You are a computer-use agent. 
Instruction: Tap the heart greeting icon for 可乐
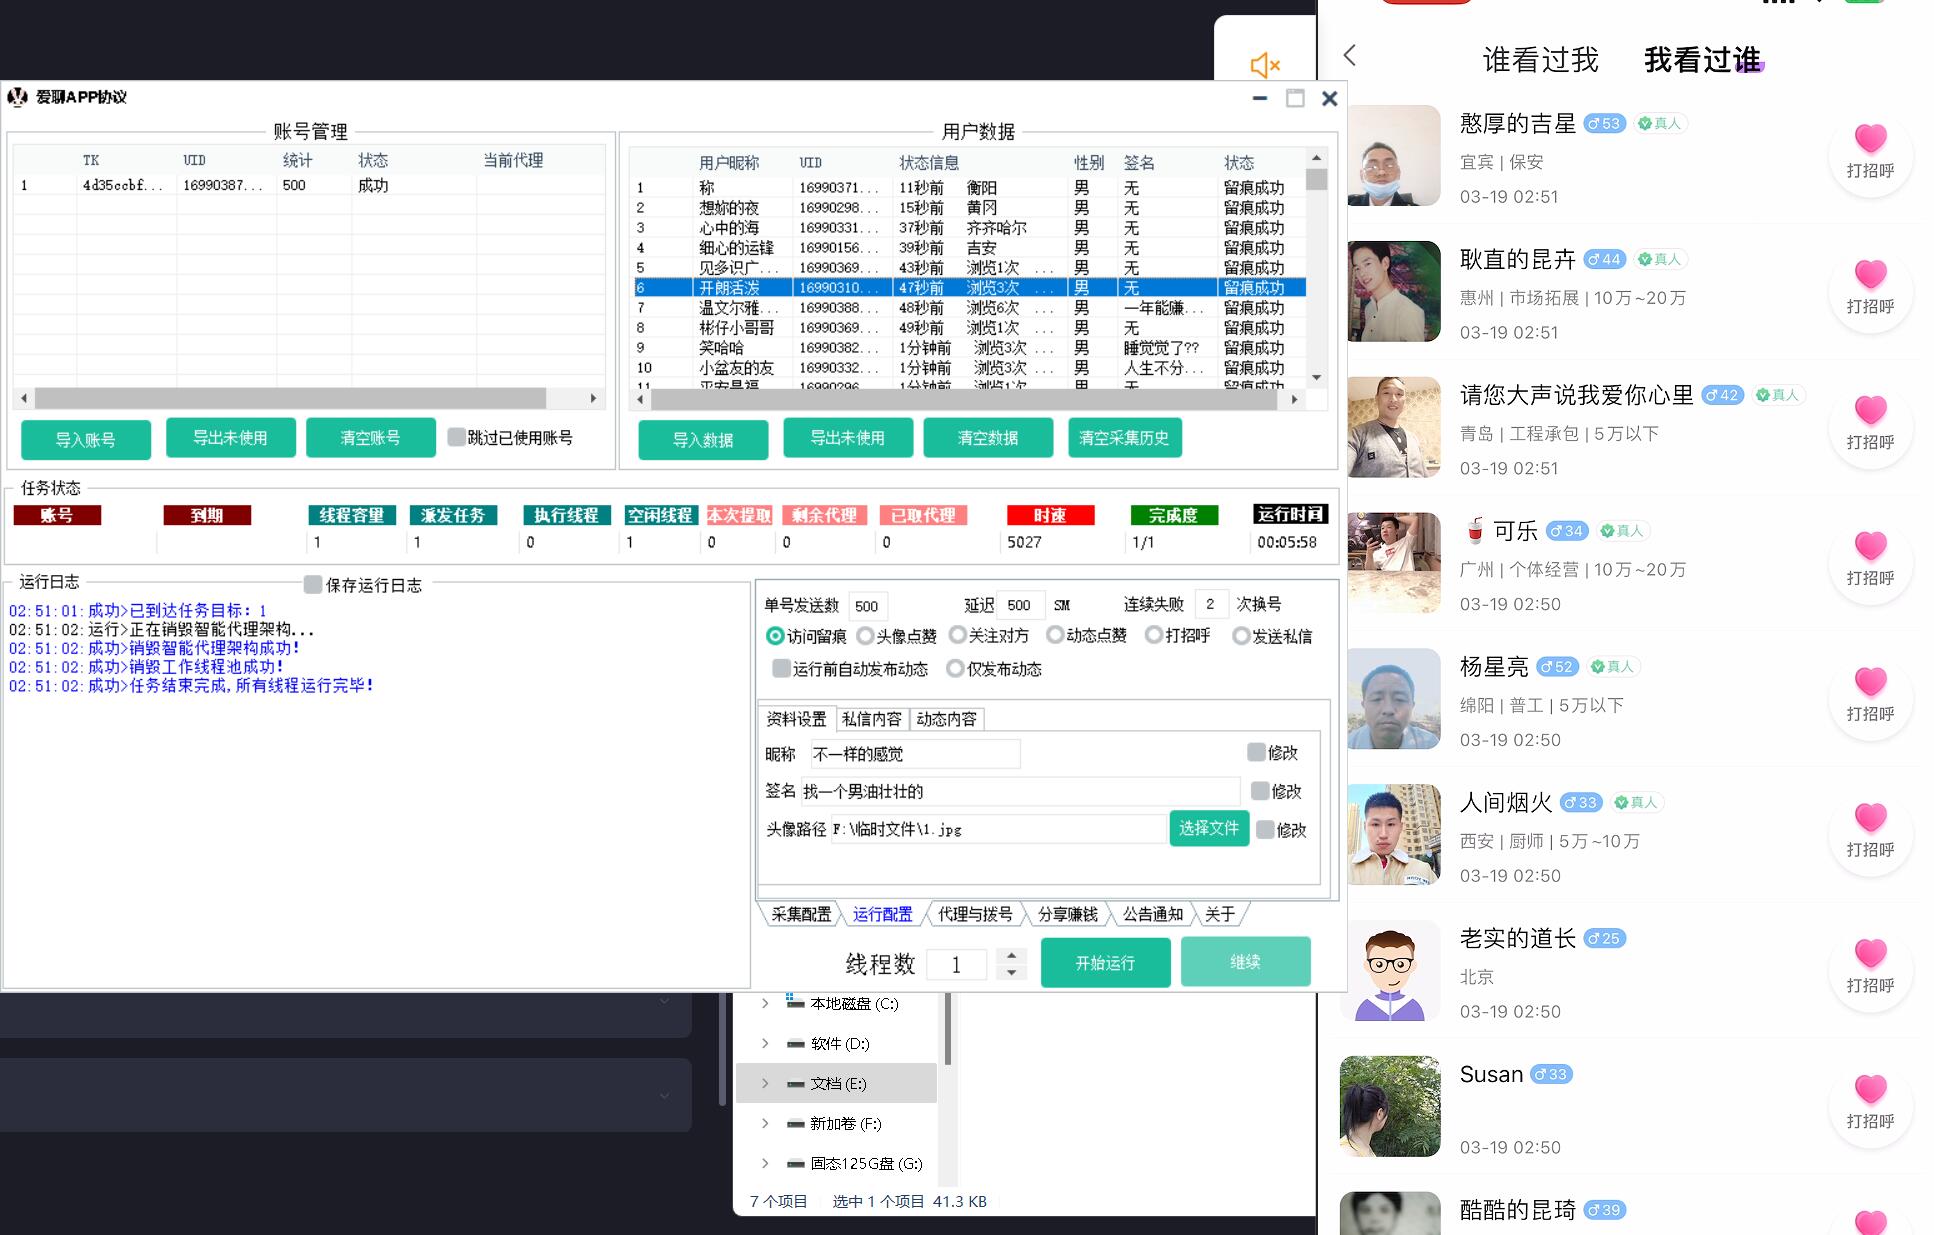coord(1869,547)
